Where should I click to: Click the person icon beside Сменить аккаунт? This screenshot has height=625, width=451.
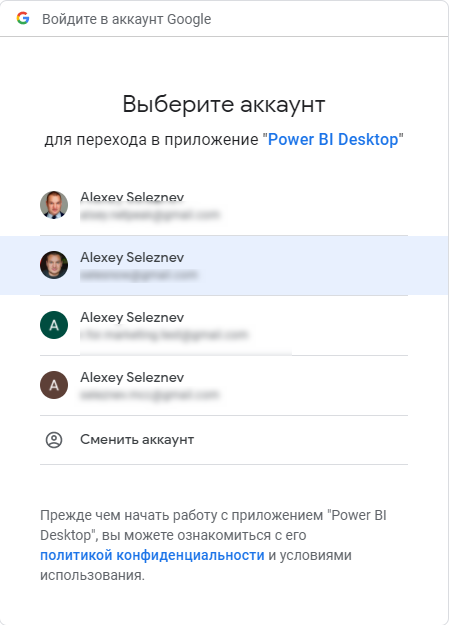point(54,440)
